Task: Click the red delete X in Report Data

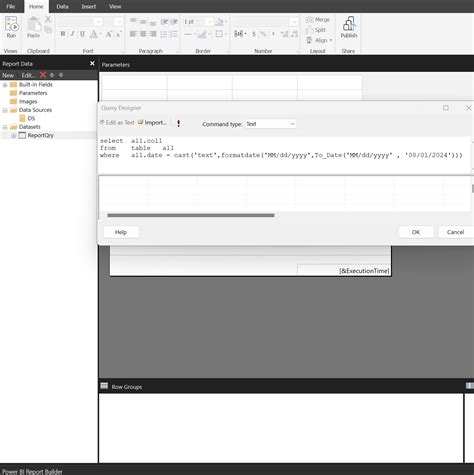Action: [43, 75]
